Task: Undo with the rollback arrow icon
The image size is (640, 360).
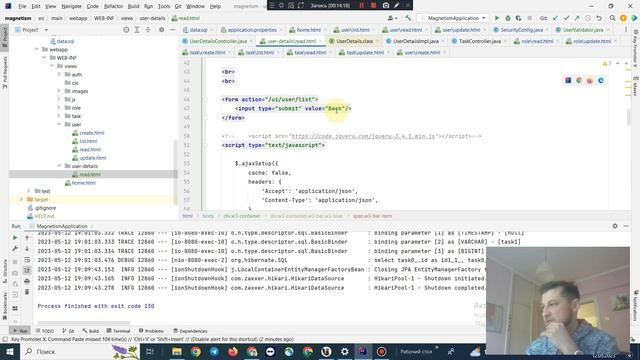Action: coord(599,18)
